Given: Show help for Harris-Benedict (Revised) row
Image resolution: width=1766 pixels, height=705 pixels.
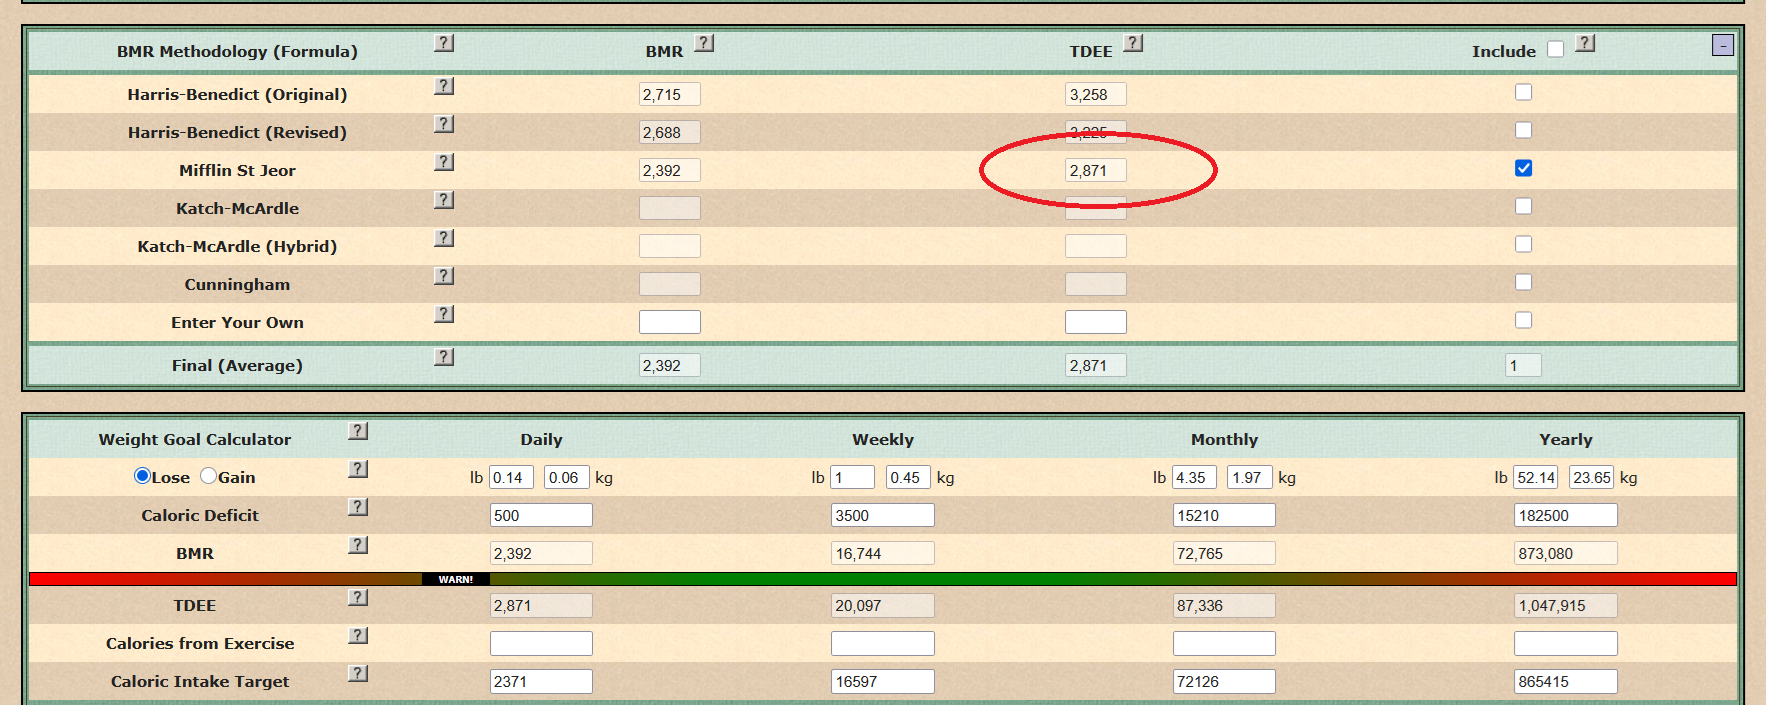Looking at the screenshot, I should click(444, 124).
